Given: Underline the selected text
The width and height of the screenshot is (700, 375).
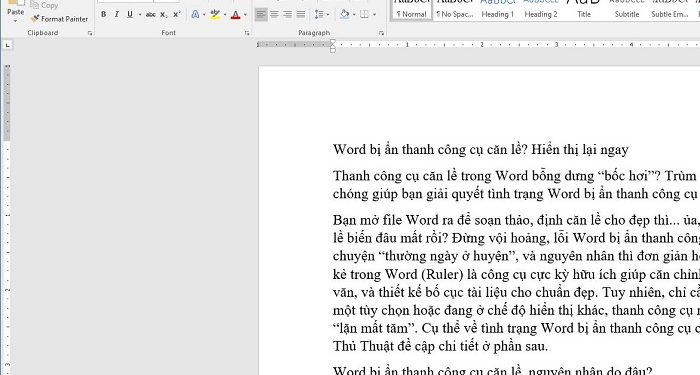Looking at the screenshot, I should (x=130, y=14).
